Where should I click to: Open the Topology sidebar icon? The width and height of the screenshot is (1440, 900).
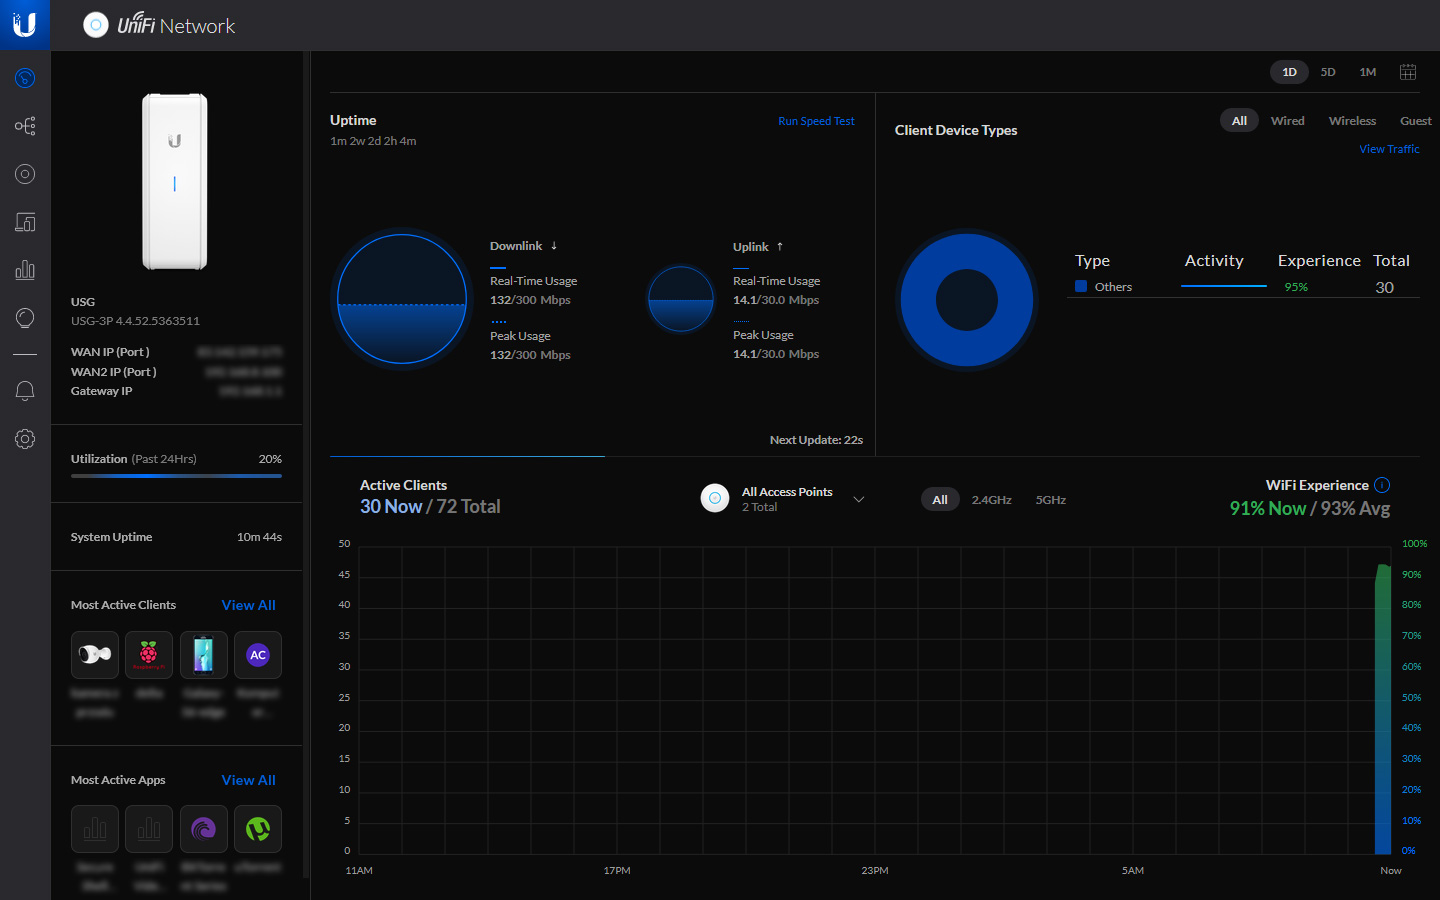[x=25, y=126]
